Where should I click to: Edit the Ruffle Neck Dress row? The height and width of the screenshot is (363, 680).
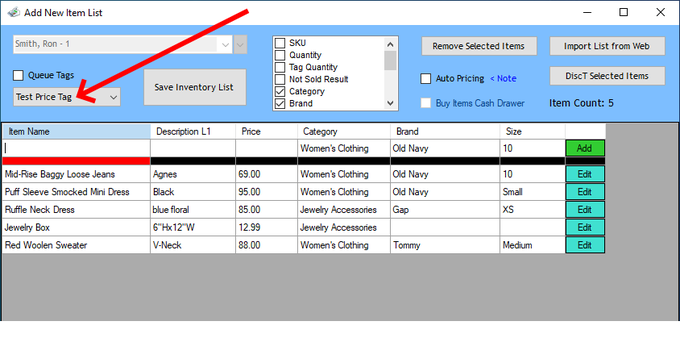tap(585, 210)
